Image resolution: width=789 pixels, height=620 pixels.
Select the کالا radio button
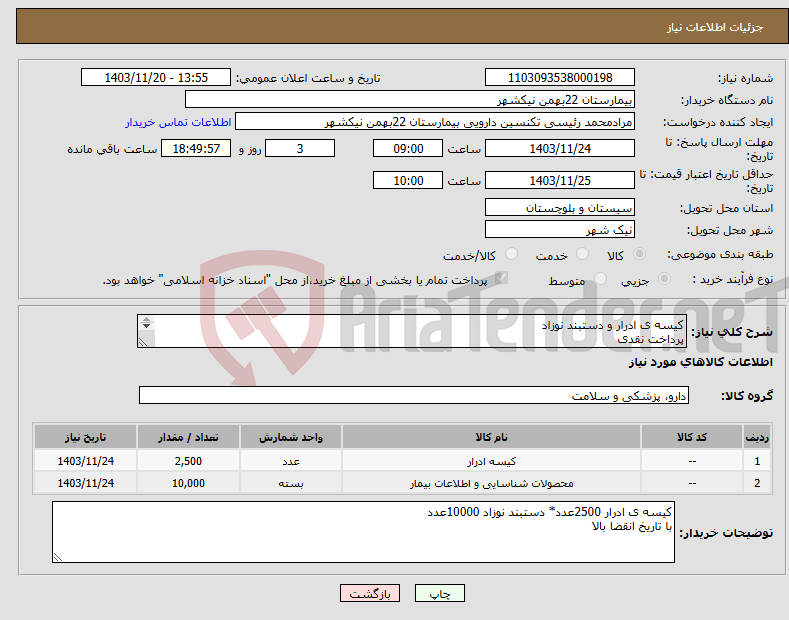tap(639, 254)
